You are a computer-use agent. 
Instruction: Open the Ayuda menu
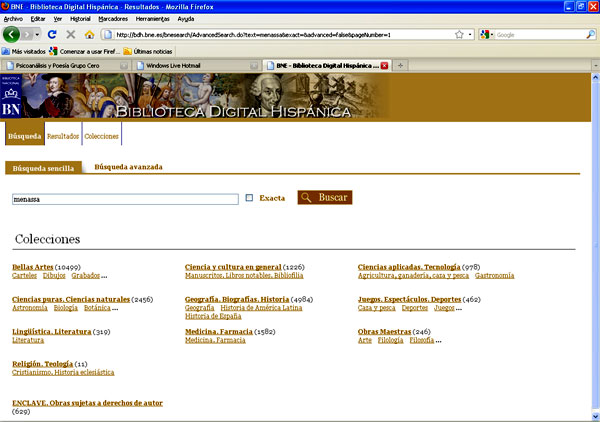pyautogui.click(x=186, y=19)
